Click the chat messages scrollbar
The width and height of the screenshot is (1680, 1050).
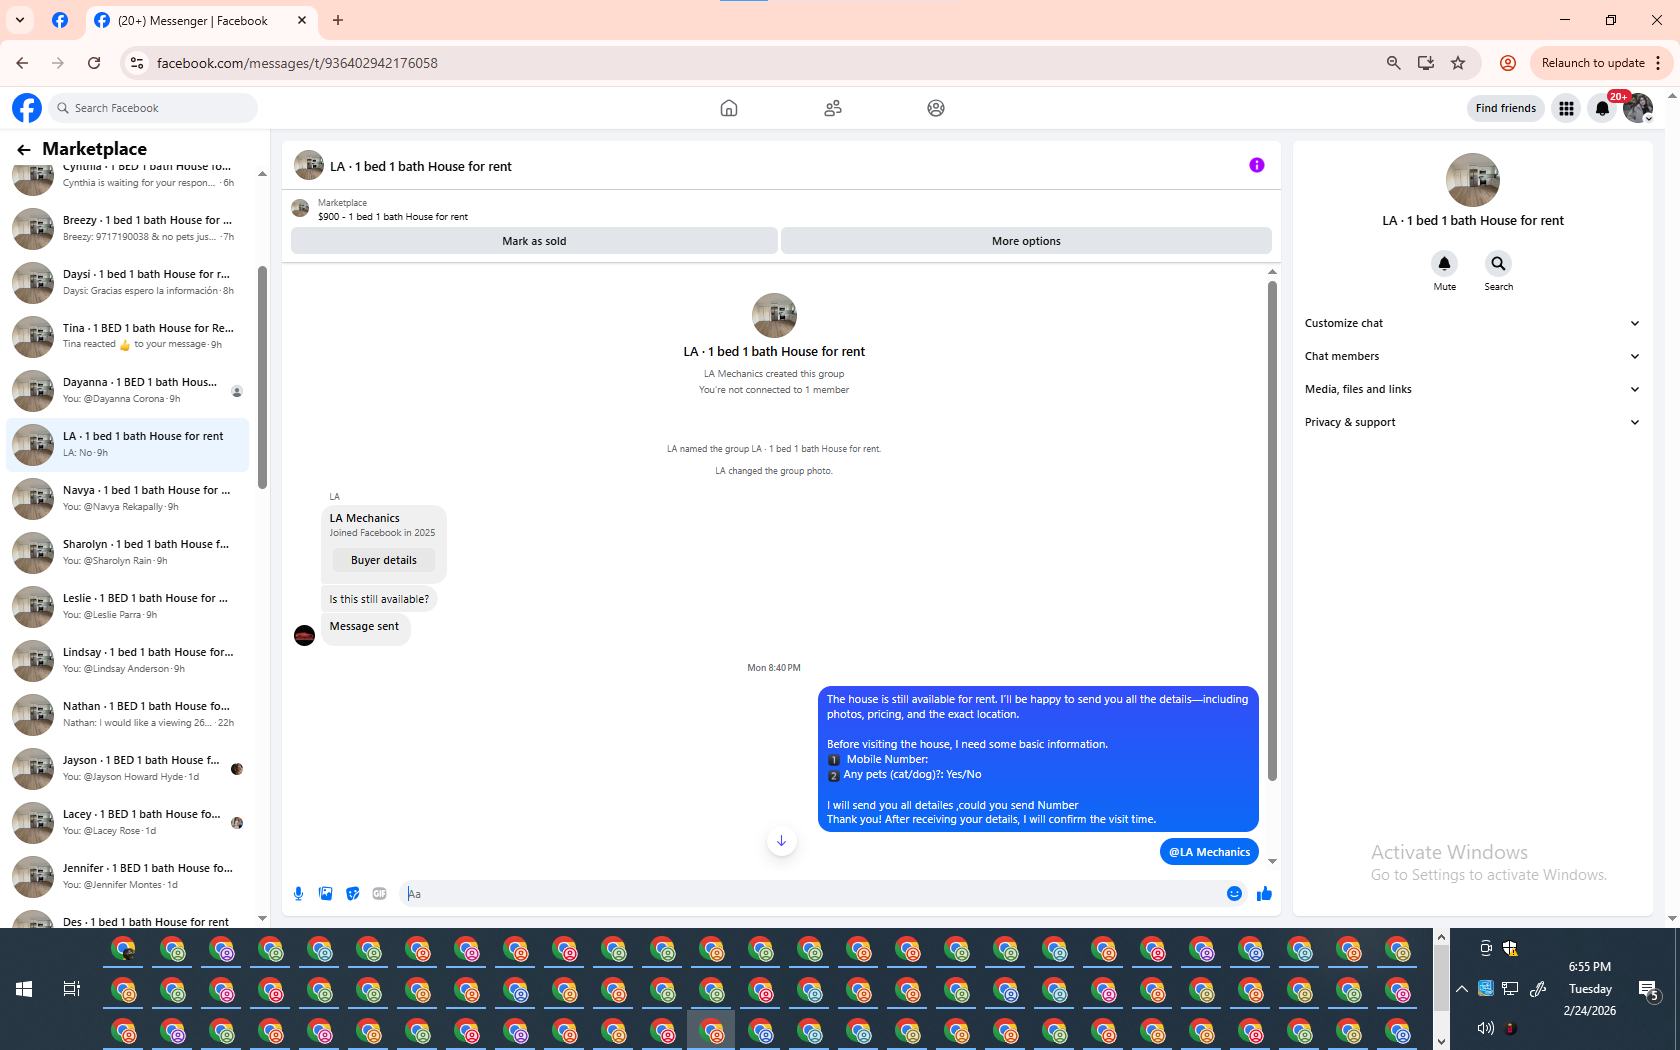(1272, 530)
